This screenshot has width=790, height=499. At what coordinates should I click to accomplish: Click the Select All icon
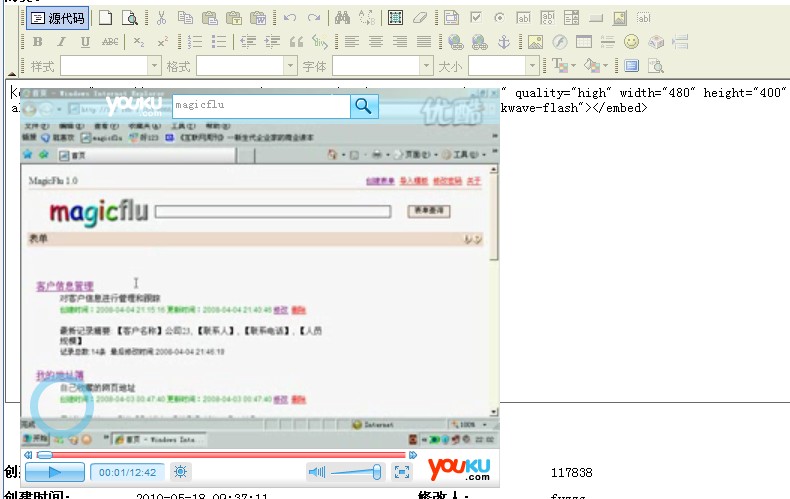pos(396,18)
